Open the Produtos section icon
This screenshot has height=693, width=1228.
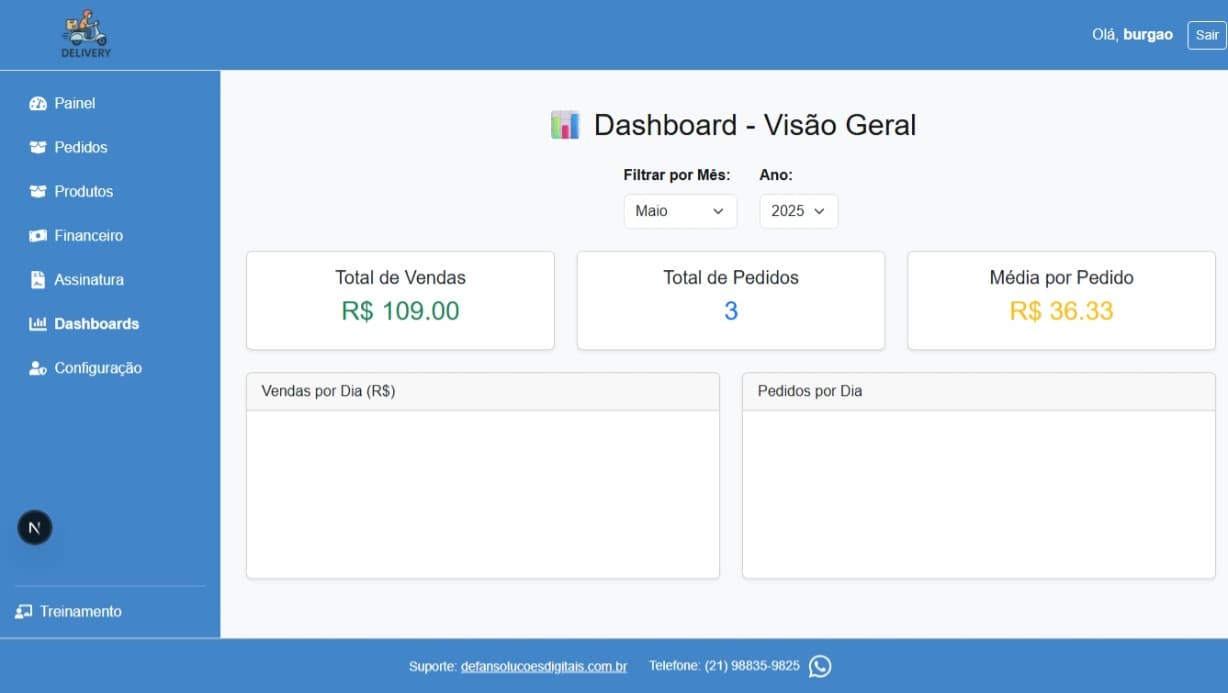coord(37,191)
